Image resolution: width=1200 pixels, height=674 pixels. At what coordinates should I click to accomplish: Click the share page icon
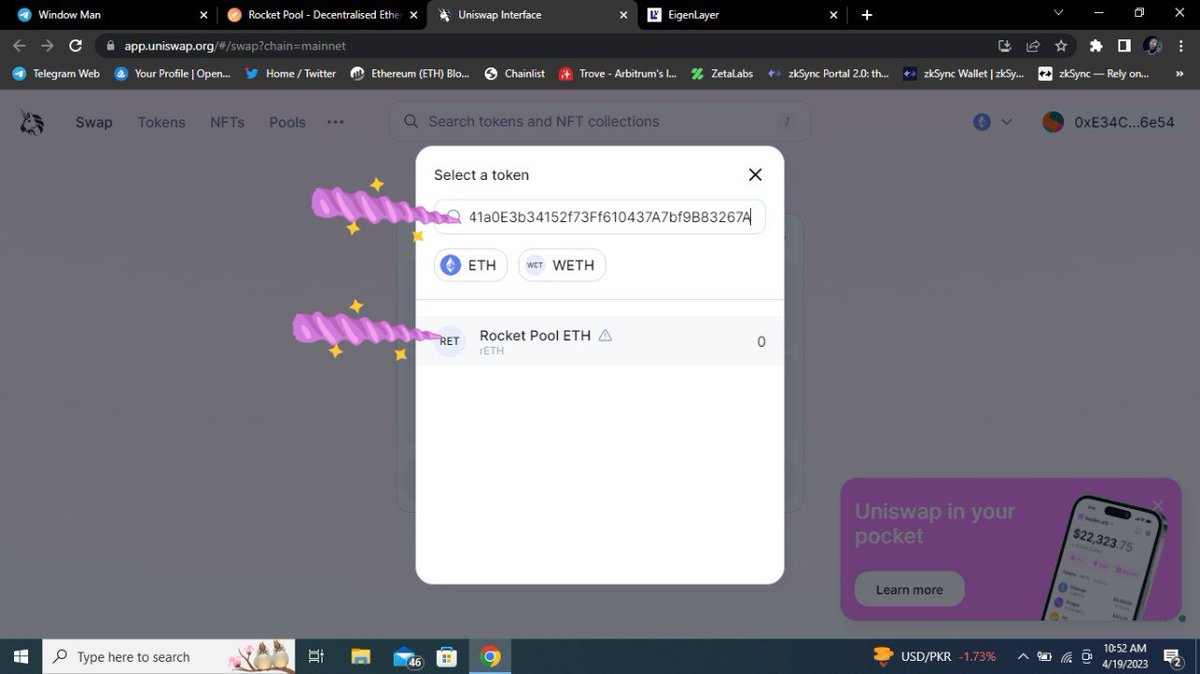1033,46
